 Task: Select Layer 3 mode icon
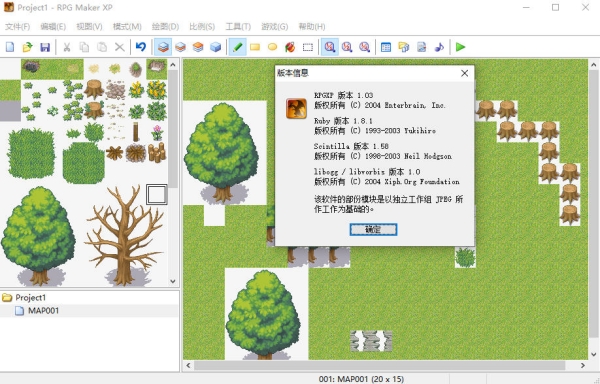click(x=198, y=47)
